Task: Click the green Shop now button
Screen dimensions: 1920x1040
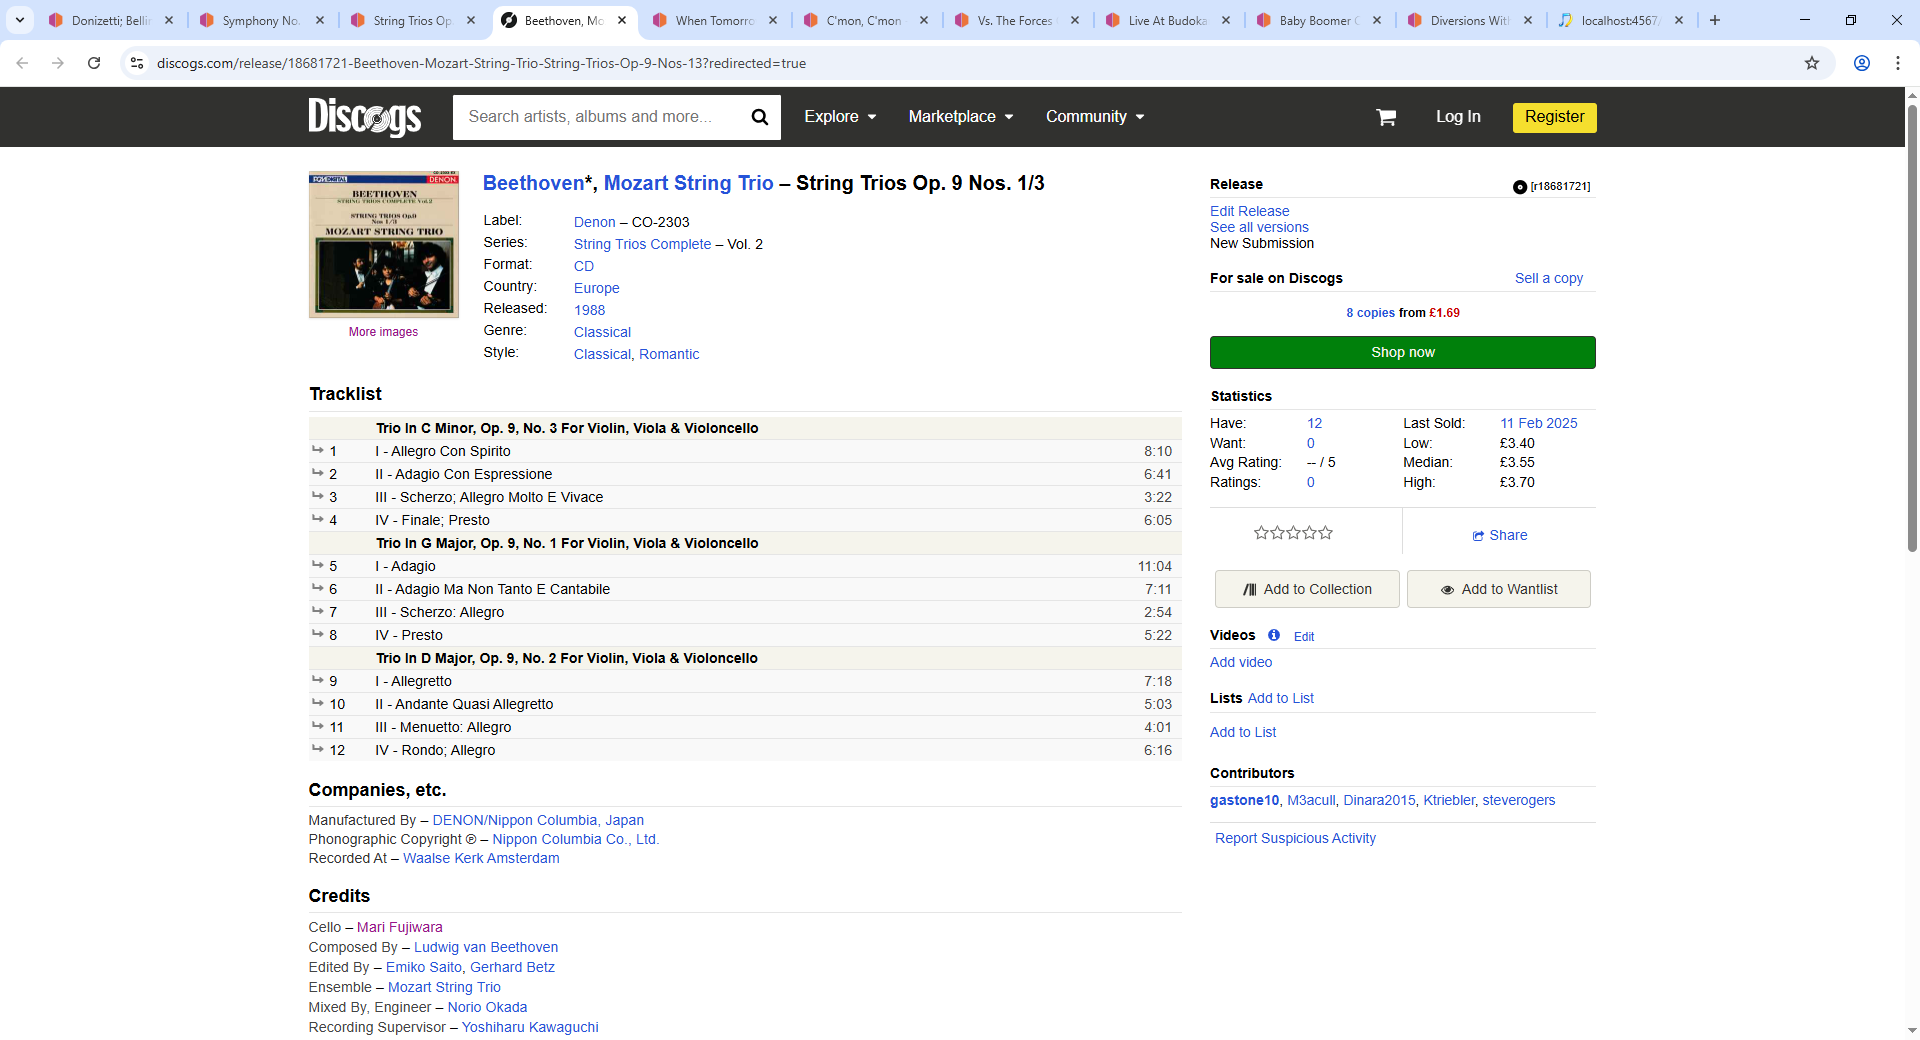Action: click(x=1402, y=352)
